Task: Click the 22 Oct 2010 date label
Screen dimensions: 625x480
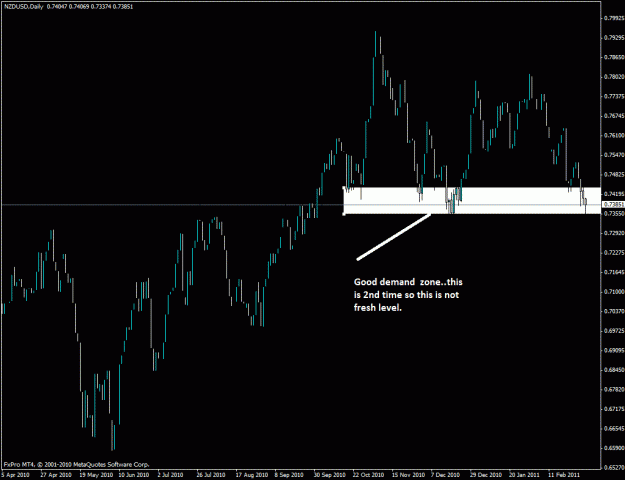Action: click(x=368, y=475)
